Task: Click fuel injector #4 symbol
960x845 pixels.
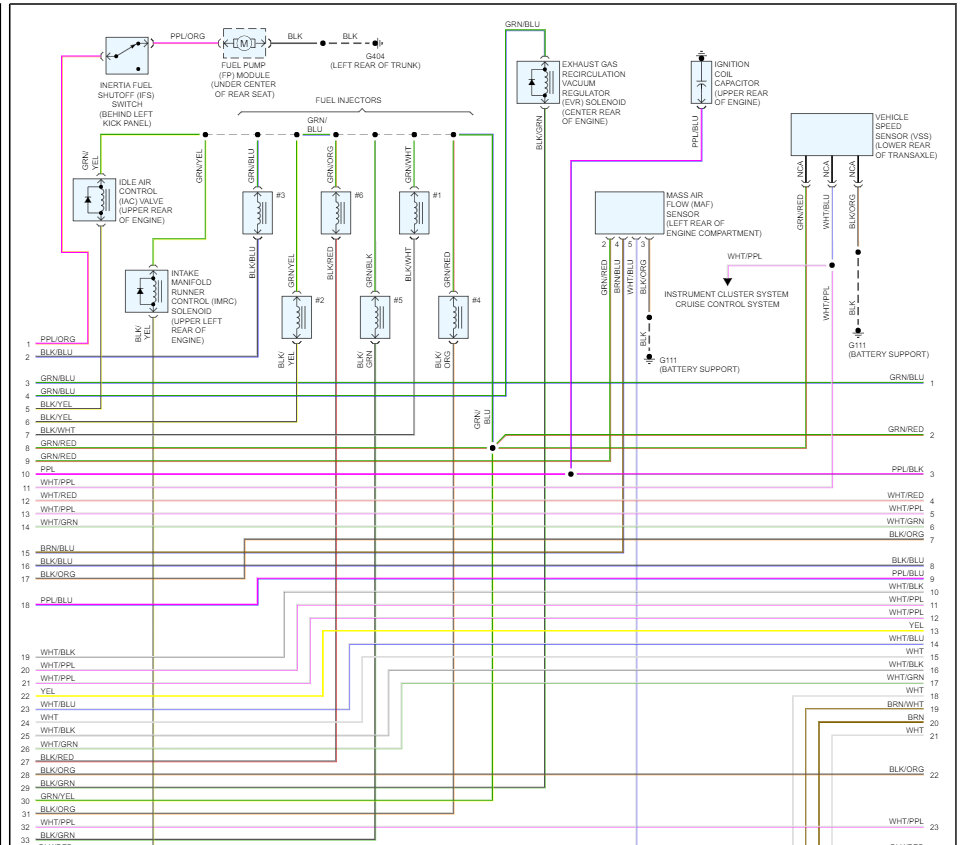Action: tap(454, 317)
